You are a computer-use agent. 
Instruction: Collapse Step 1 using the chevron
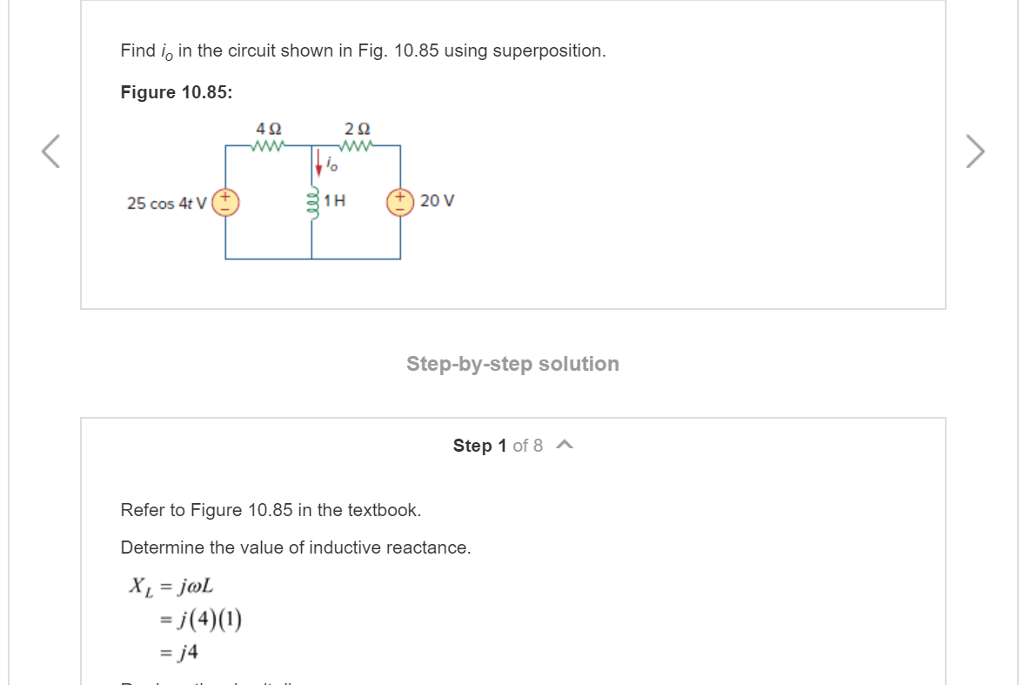pos(564,445)
